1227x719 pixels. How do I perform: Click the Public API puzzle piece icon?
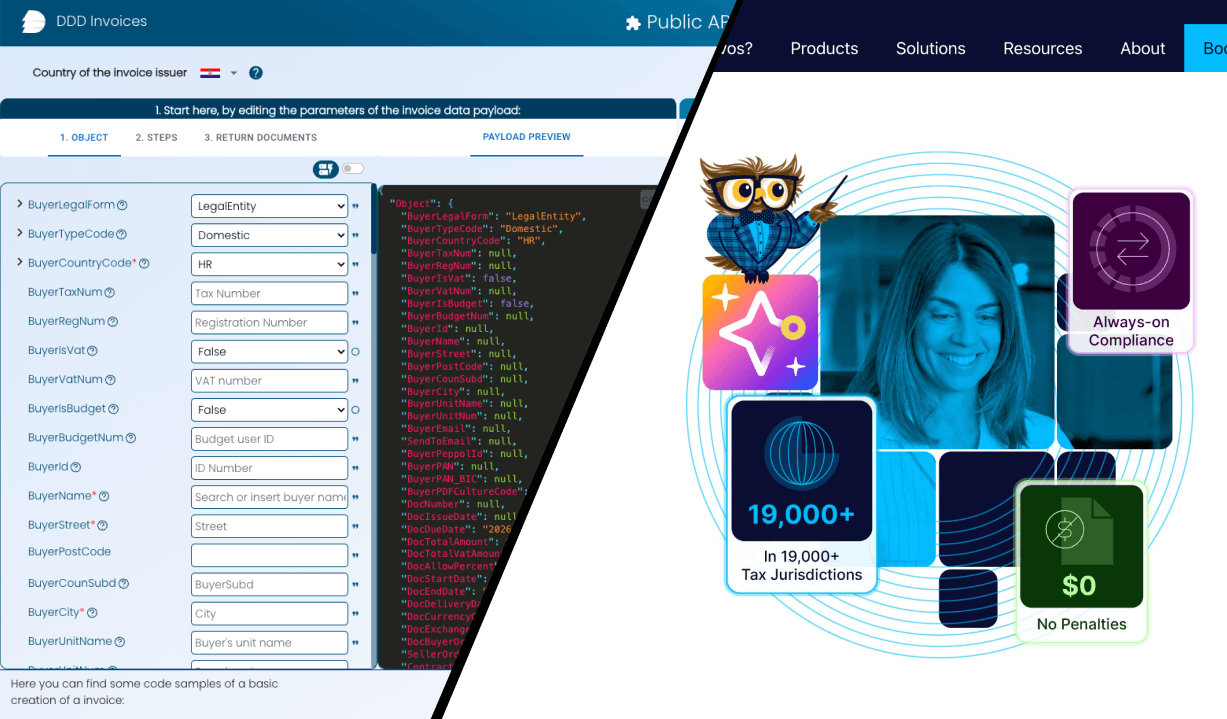point(632,23)
